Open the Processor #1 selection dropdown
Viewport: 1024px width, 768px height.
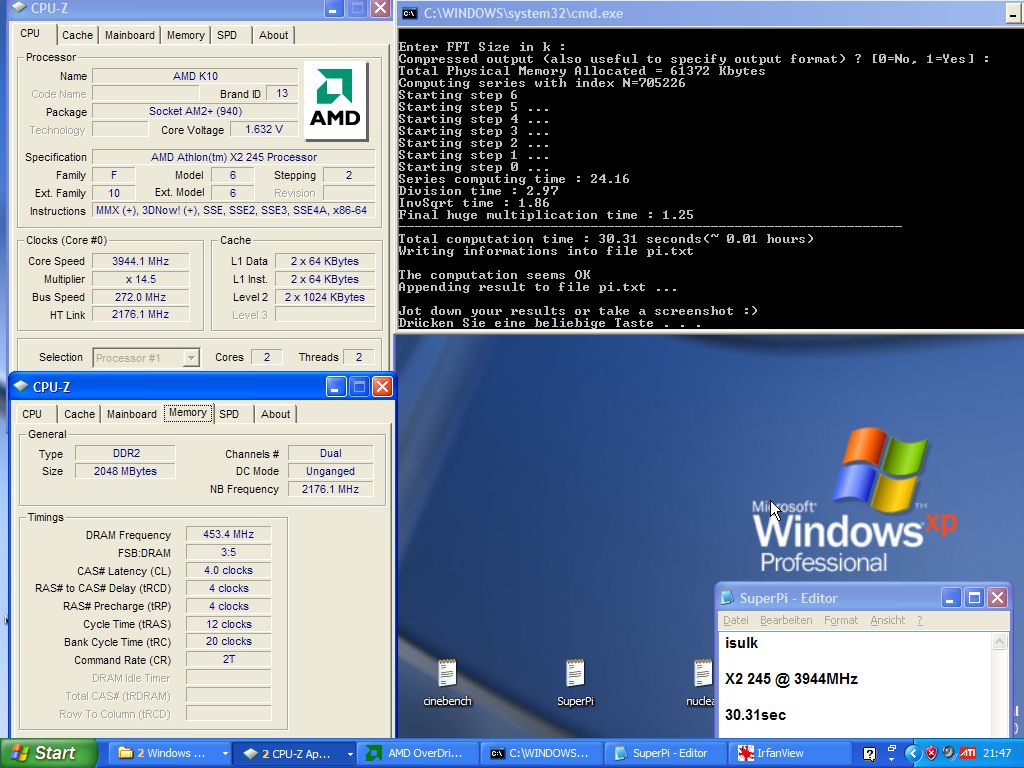point(191,358)
